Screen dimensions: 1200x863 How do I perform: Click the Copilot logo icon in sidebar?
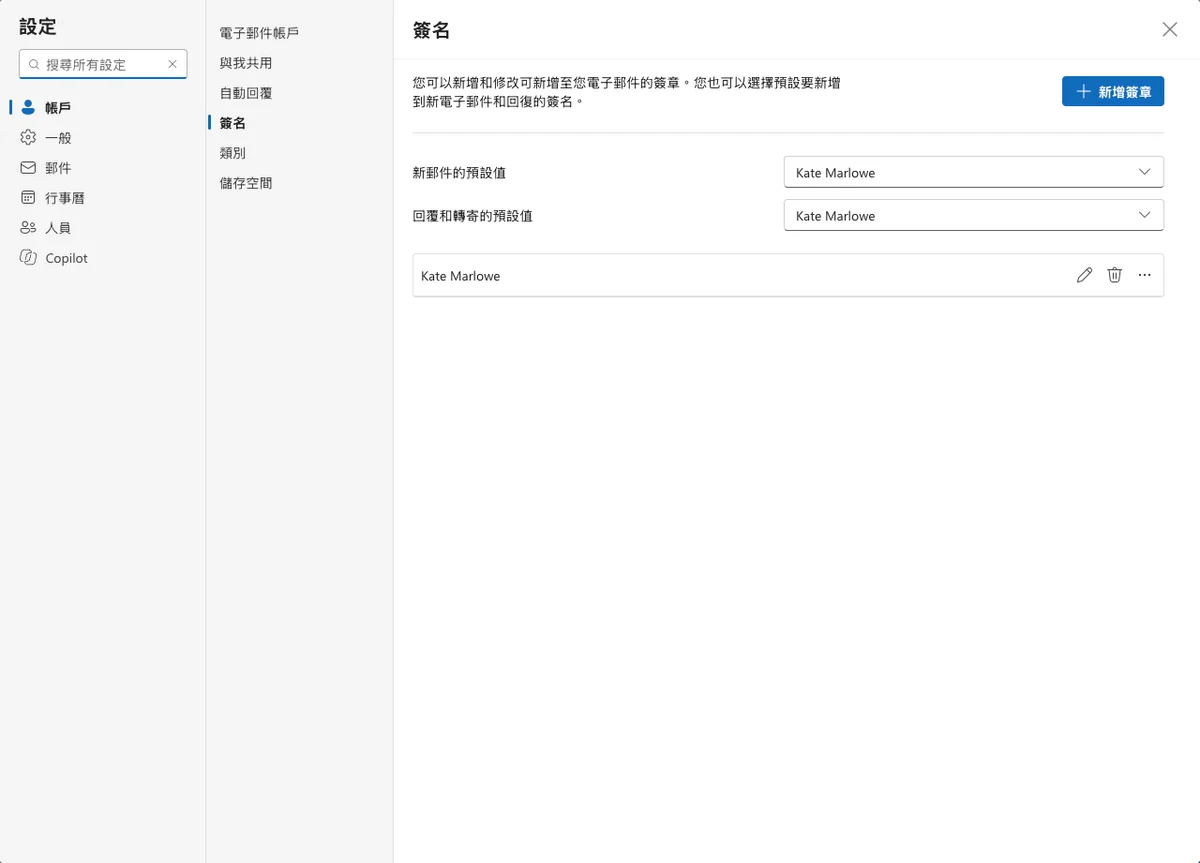point(28,257)
